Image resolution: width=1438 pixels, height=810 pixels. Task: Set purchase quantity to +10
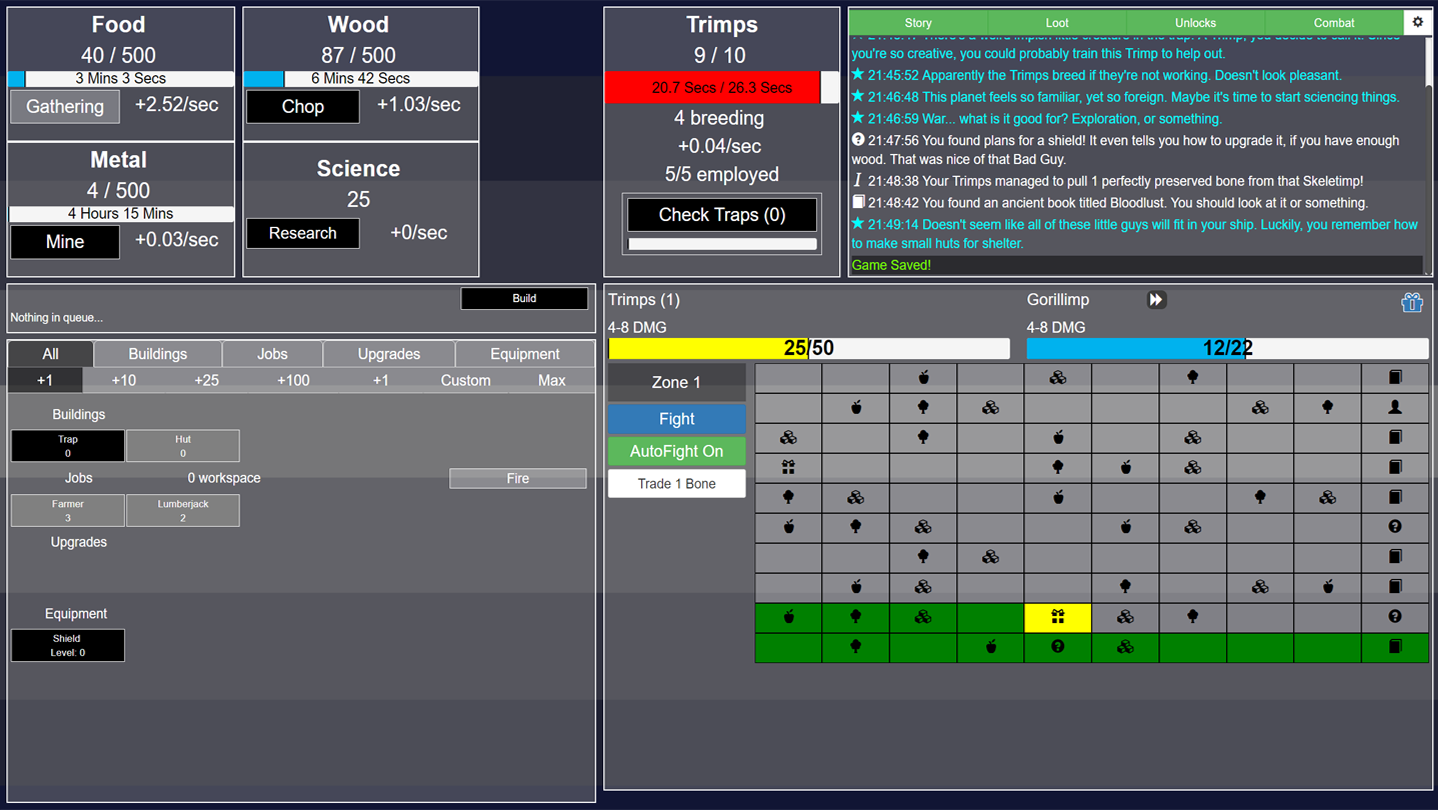coord(124,380)
